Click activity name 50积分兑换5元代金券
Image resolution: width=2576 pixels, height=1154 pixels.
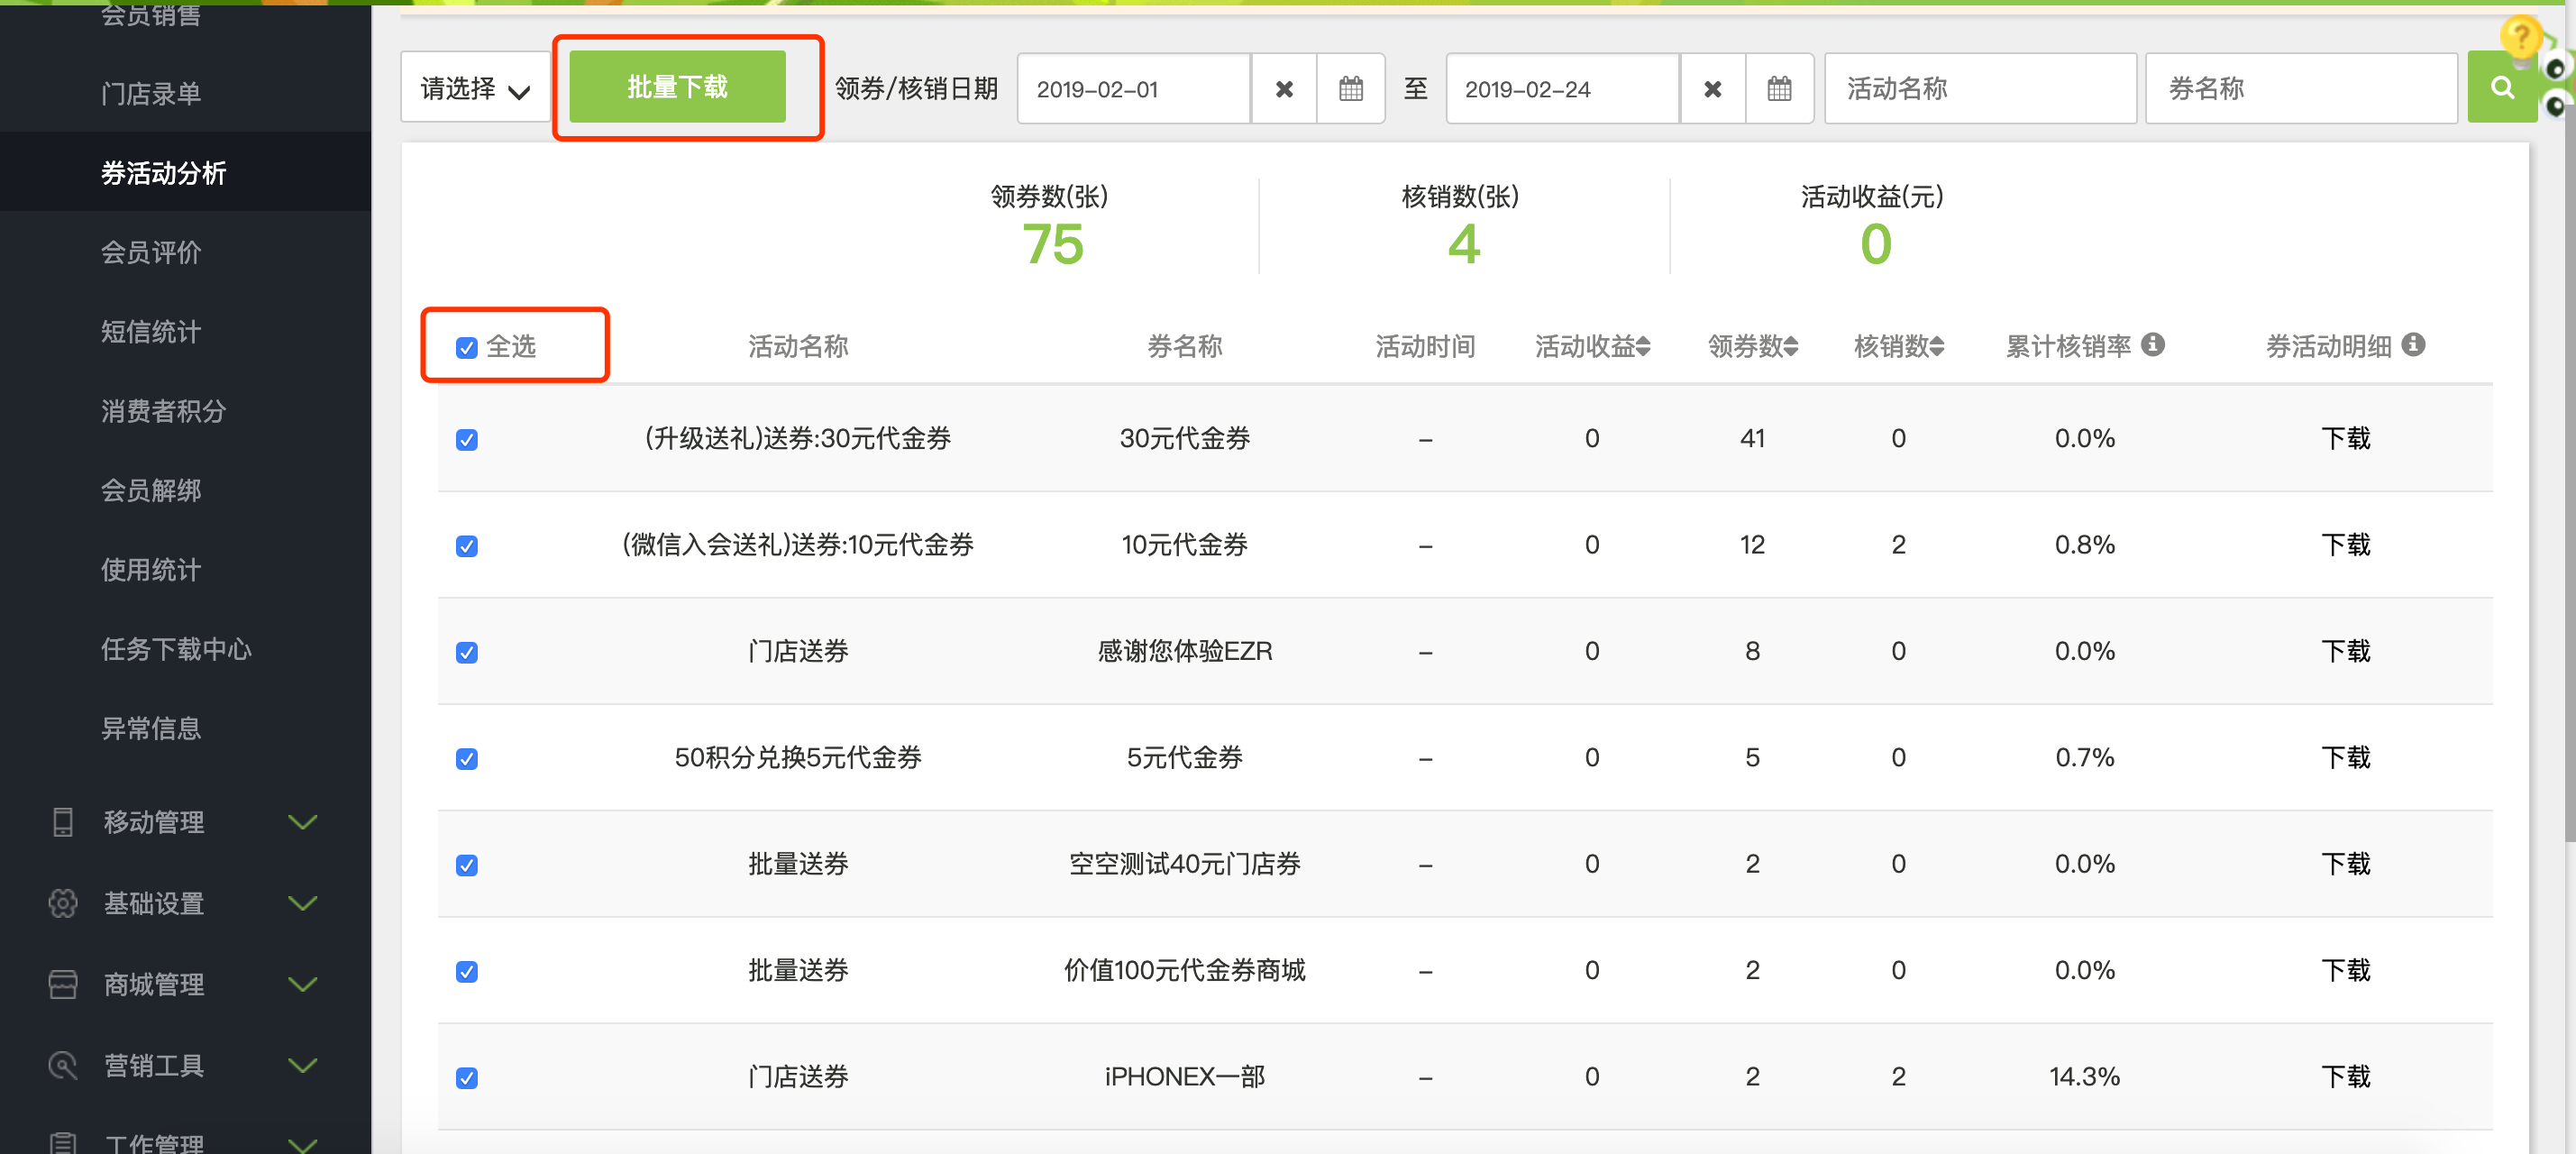pos(798,757)
